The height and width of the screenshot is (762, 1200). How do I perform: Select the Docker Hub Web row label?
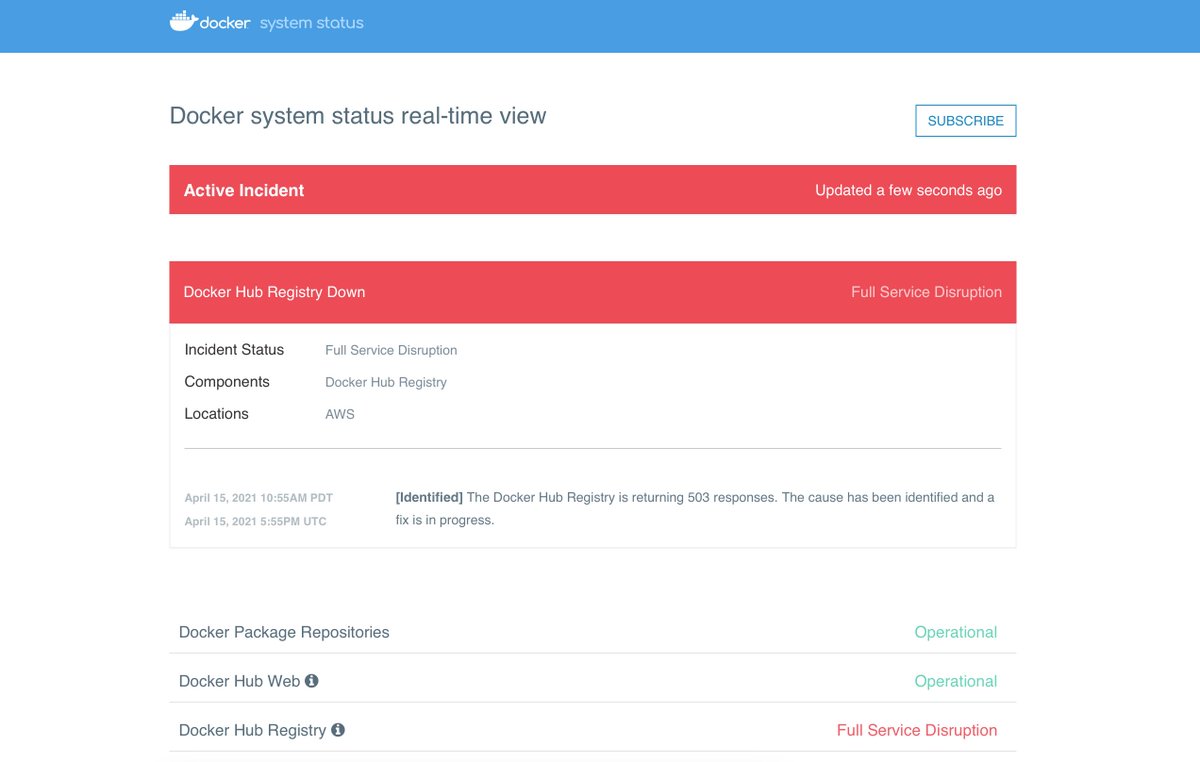pyautogui.click(x=240, y=681)
